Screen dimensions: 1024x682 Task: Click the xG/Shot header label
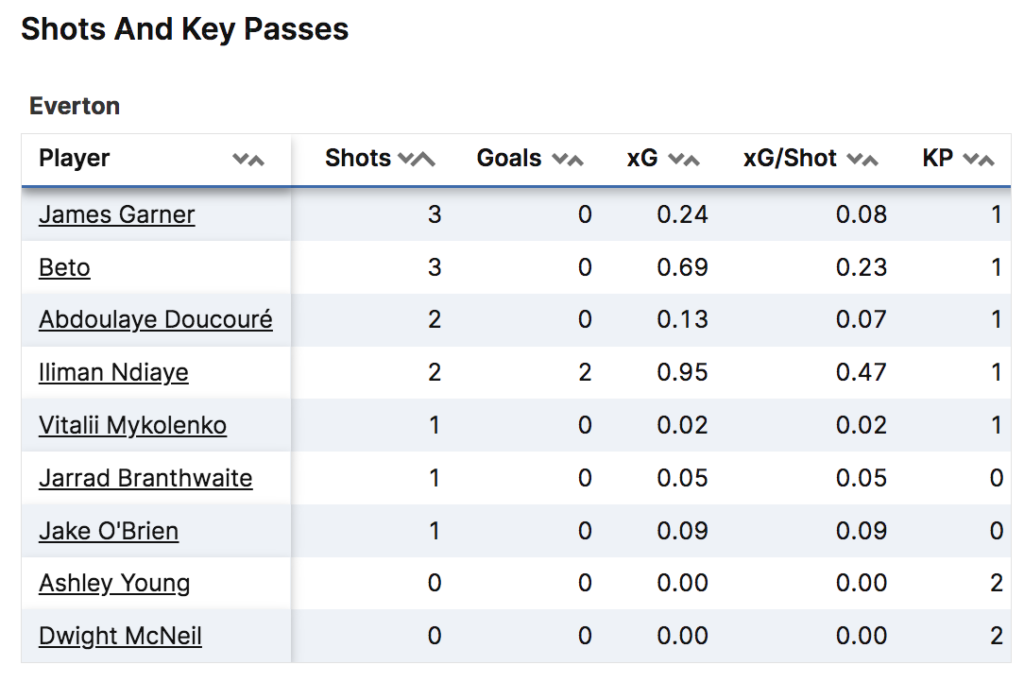click(x=790, y=159)
